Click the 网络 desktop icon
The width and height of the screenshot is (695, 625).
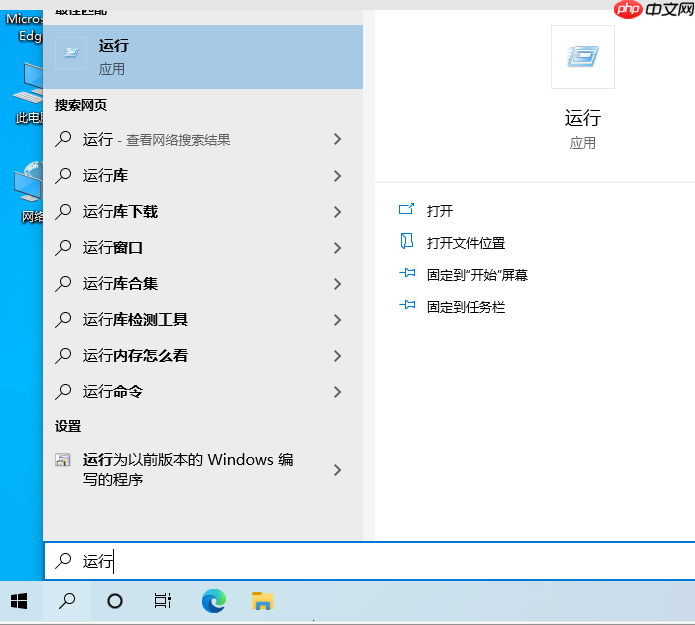tap(29, 191)
